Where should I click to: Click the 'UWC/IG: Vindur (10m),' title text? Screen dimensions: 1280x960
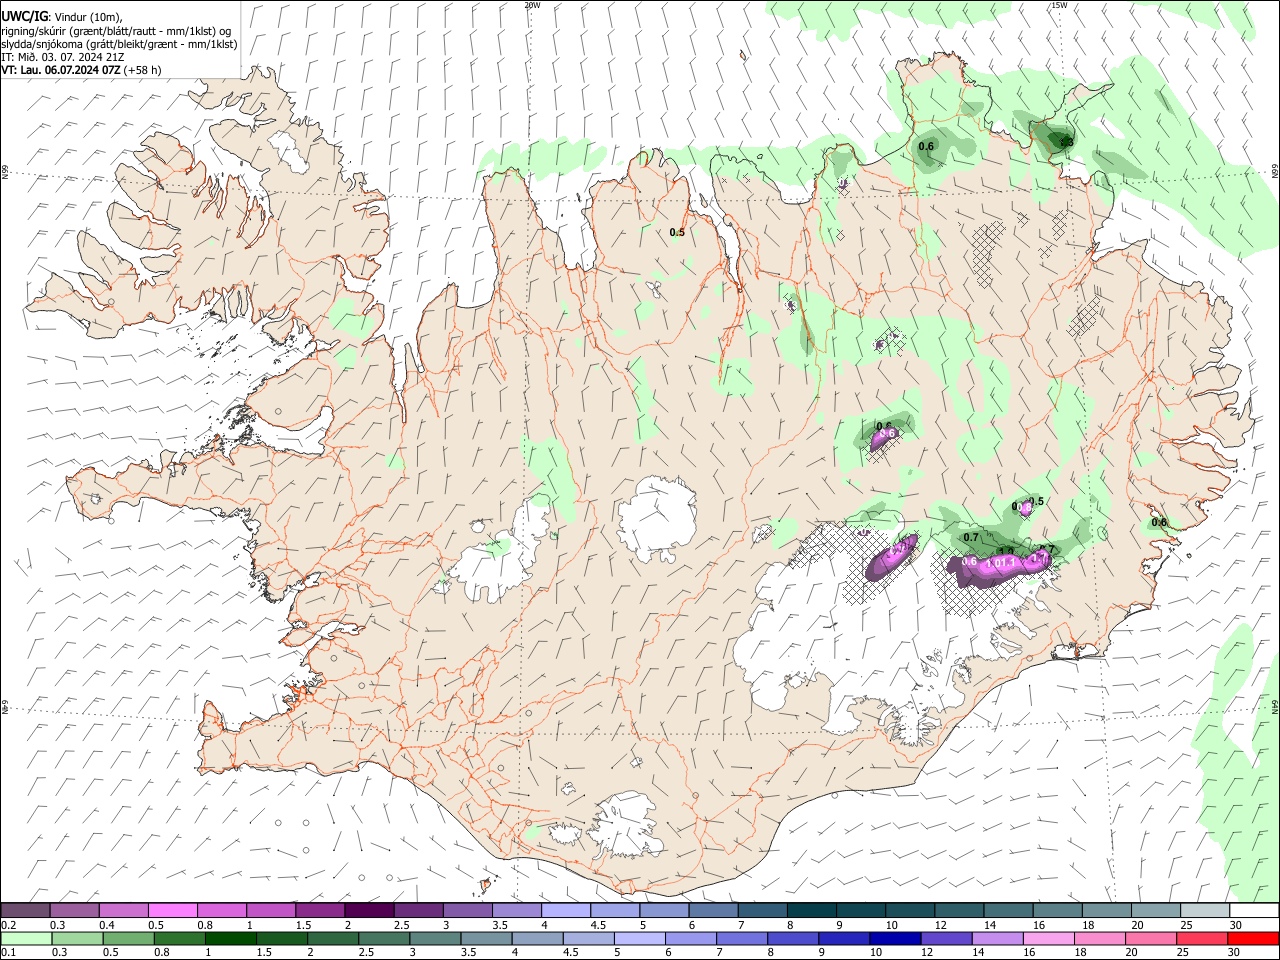pos(62,17)
